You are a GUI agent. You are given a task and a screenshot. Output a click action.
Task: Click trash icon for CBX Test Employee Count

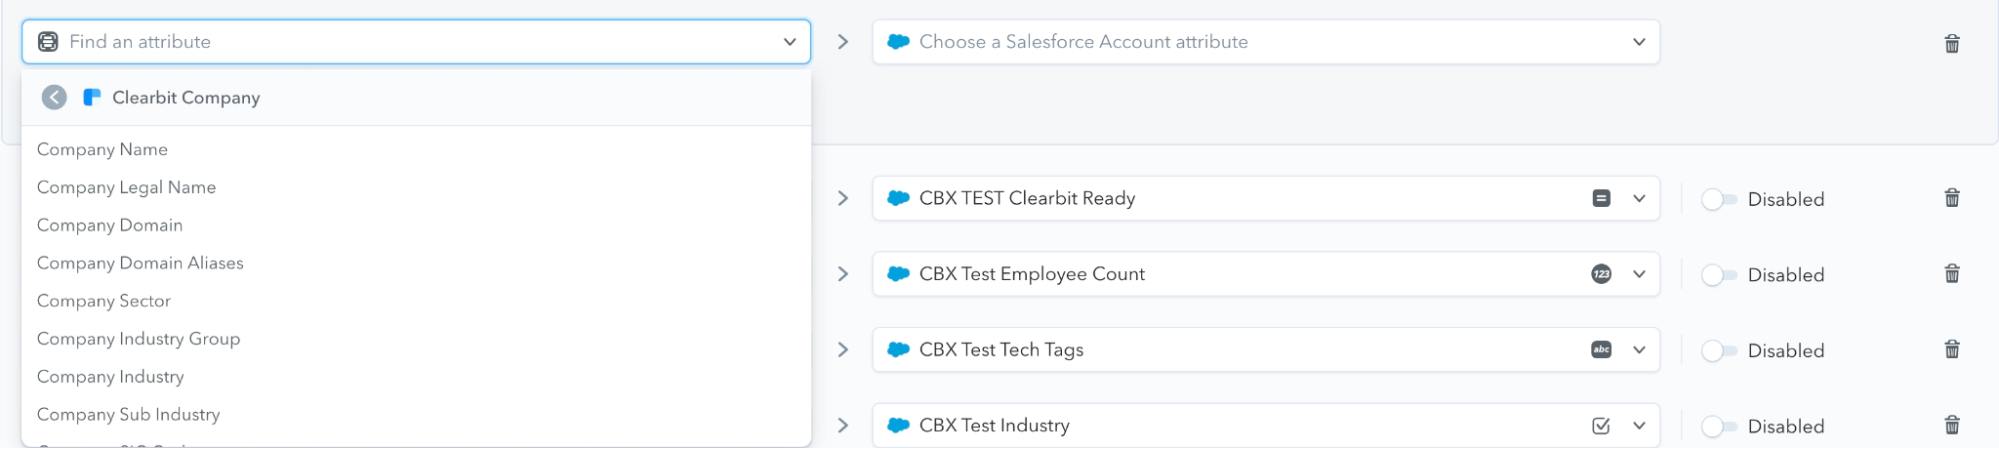point(1951,274)
